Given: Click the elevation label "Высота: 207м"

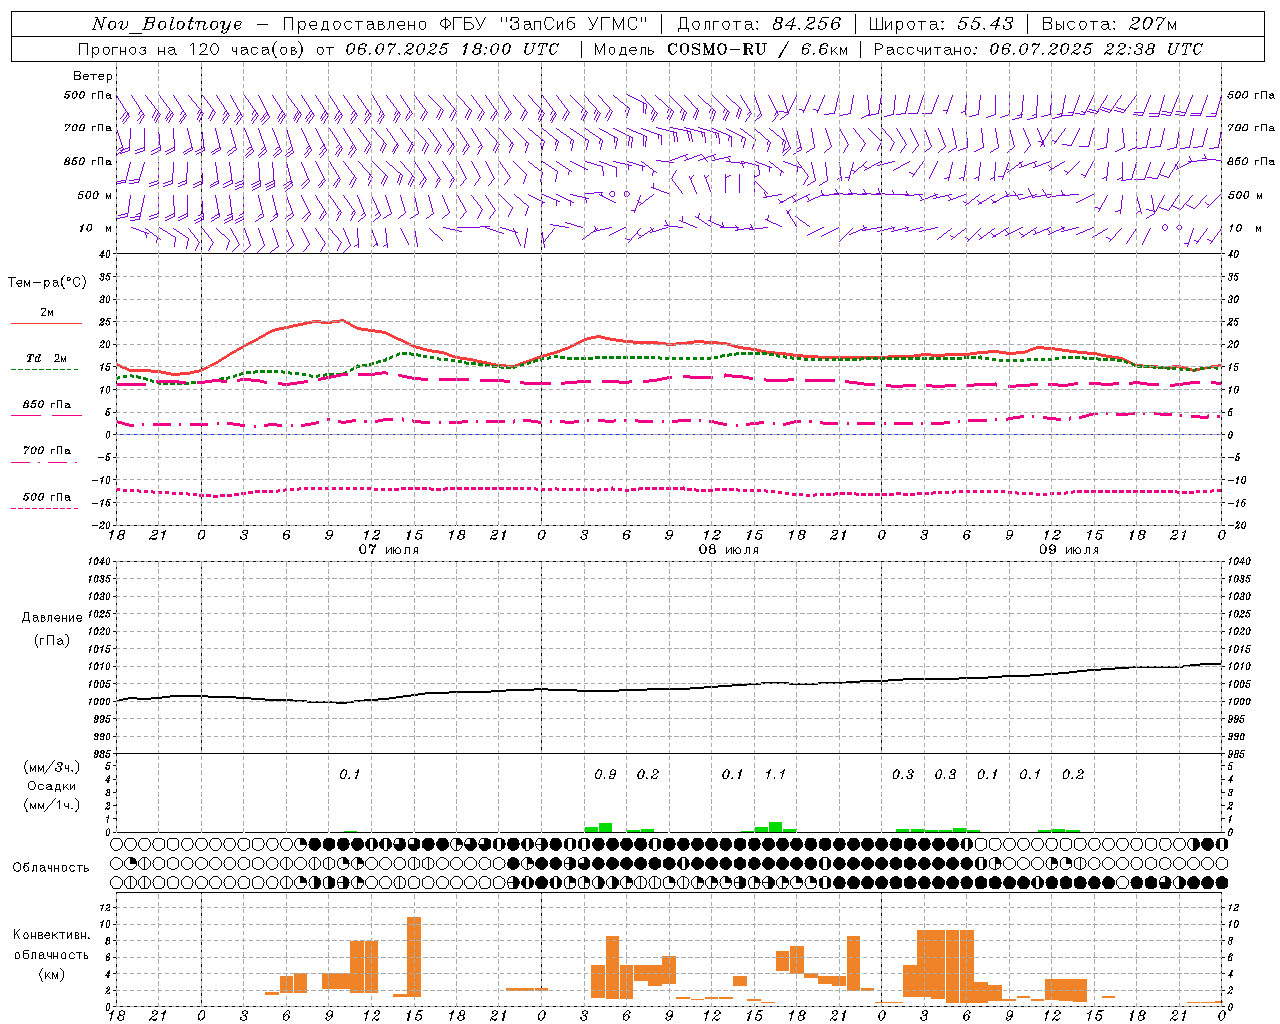Looking at the screenshot, I should click(x=1109, y=24).
